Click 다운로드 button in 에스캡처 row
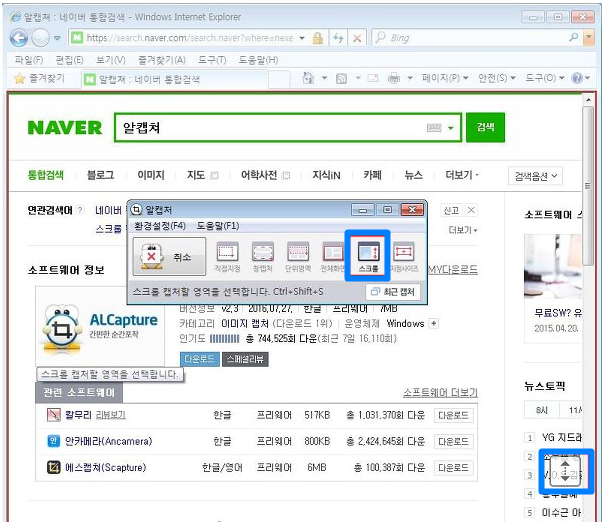Screen dimensions: 605x528 pos(453,467)
